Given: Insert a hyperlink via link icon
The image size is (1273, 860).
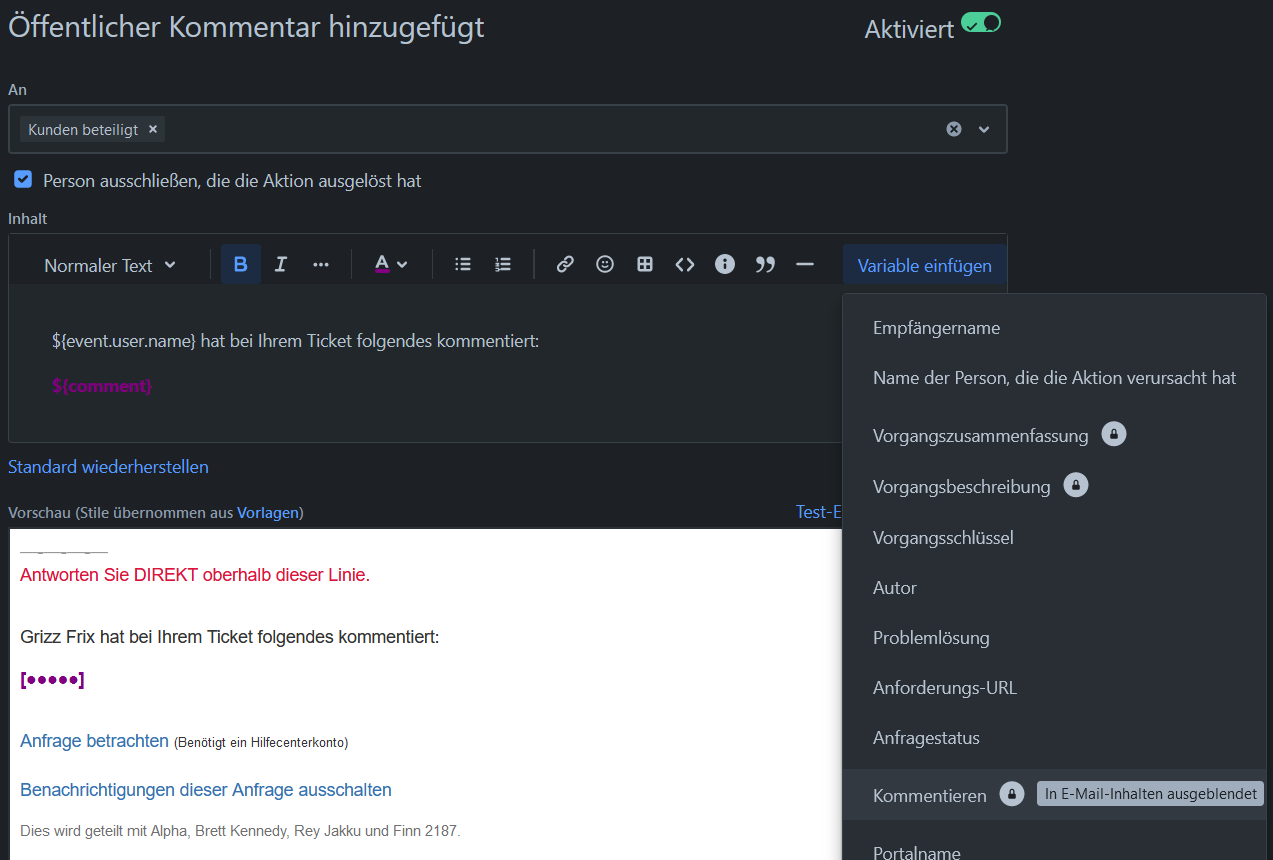Looking at the screenshot, I should 565,264.
